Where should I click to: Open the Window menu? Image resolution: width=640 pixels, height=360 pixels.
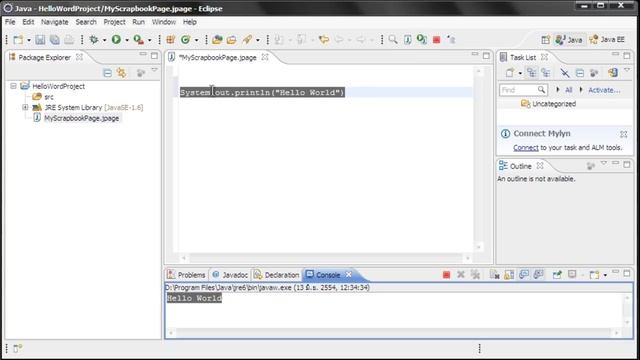(x=164, y=22)
